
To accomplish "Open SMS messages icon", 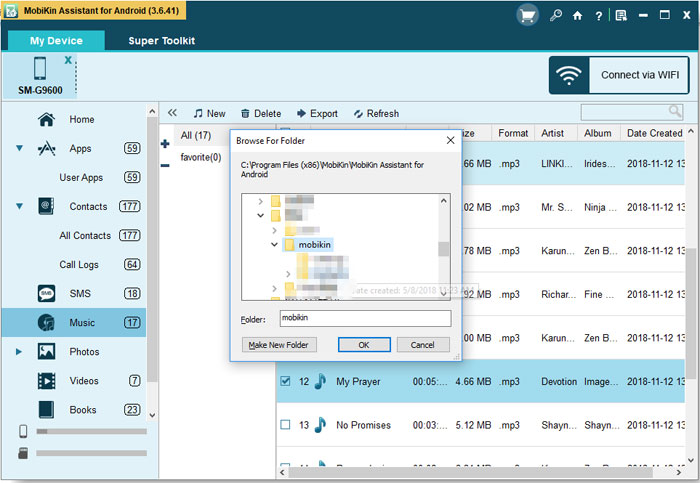I will click(46, 293).
